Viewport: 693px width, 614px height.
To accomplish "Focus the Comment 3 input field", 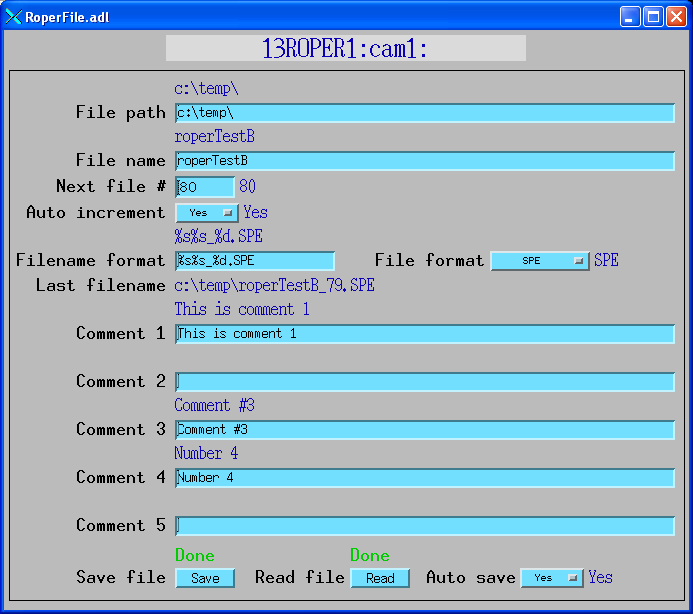I will pos(424,430).
